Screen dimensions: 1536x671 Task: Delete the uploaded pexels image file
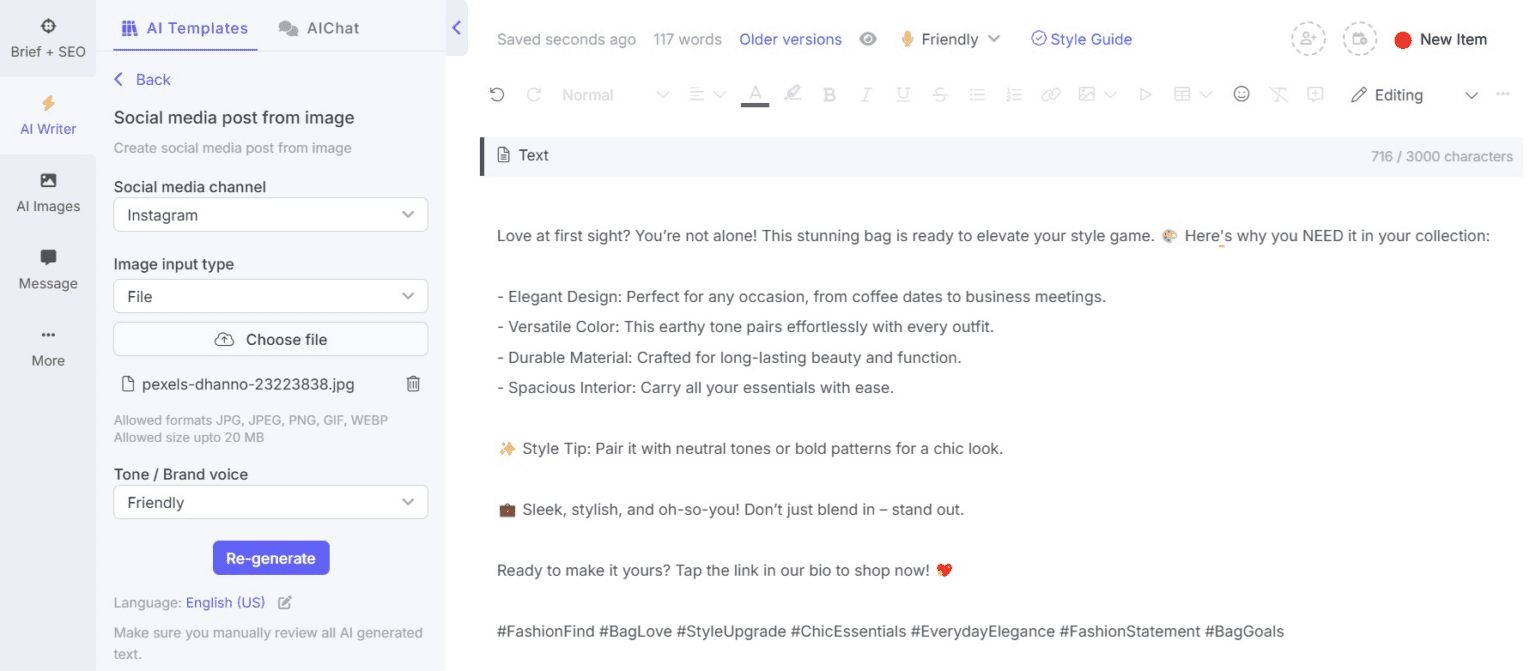coord(413,384)
